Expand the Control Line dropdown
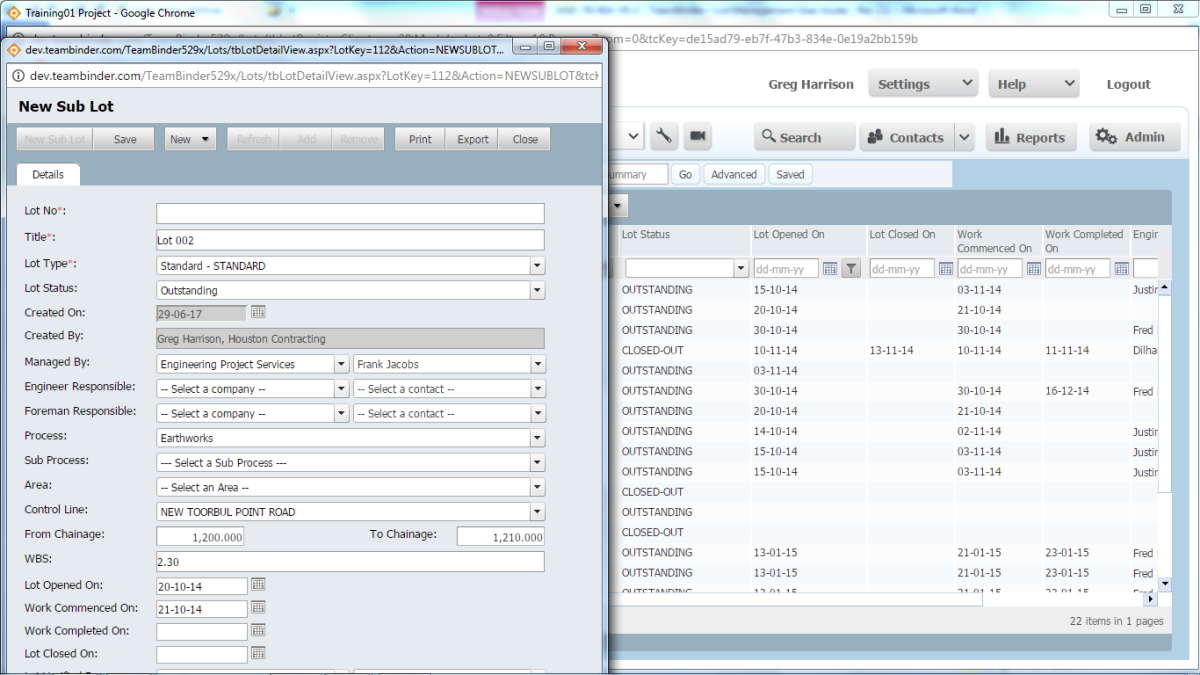The height and width of the screenshot is (675, 1200). (537, 512)
